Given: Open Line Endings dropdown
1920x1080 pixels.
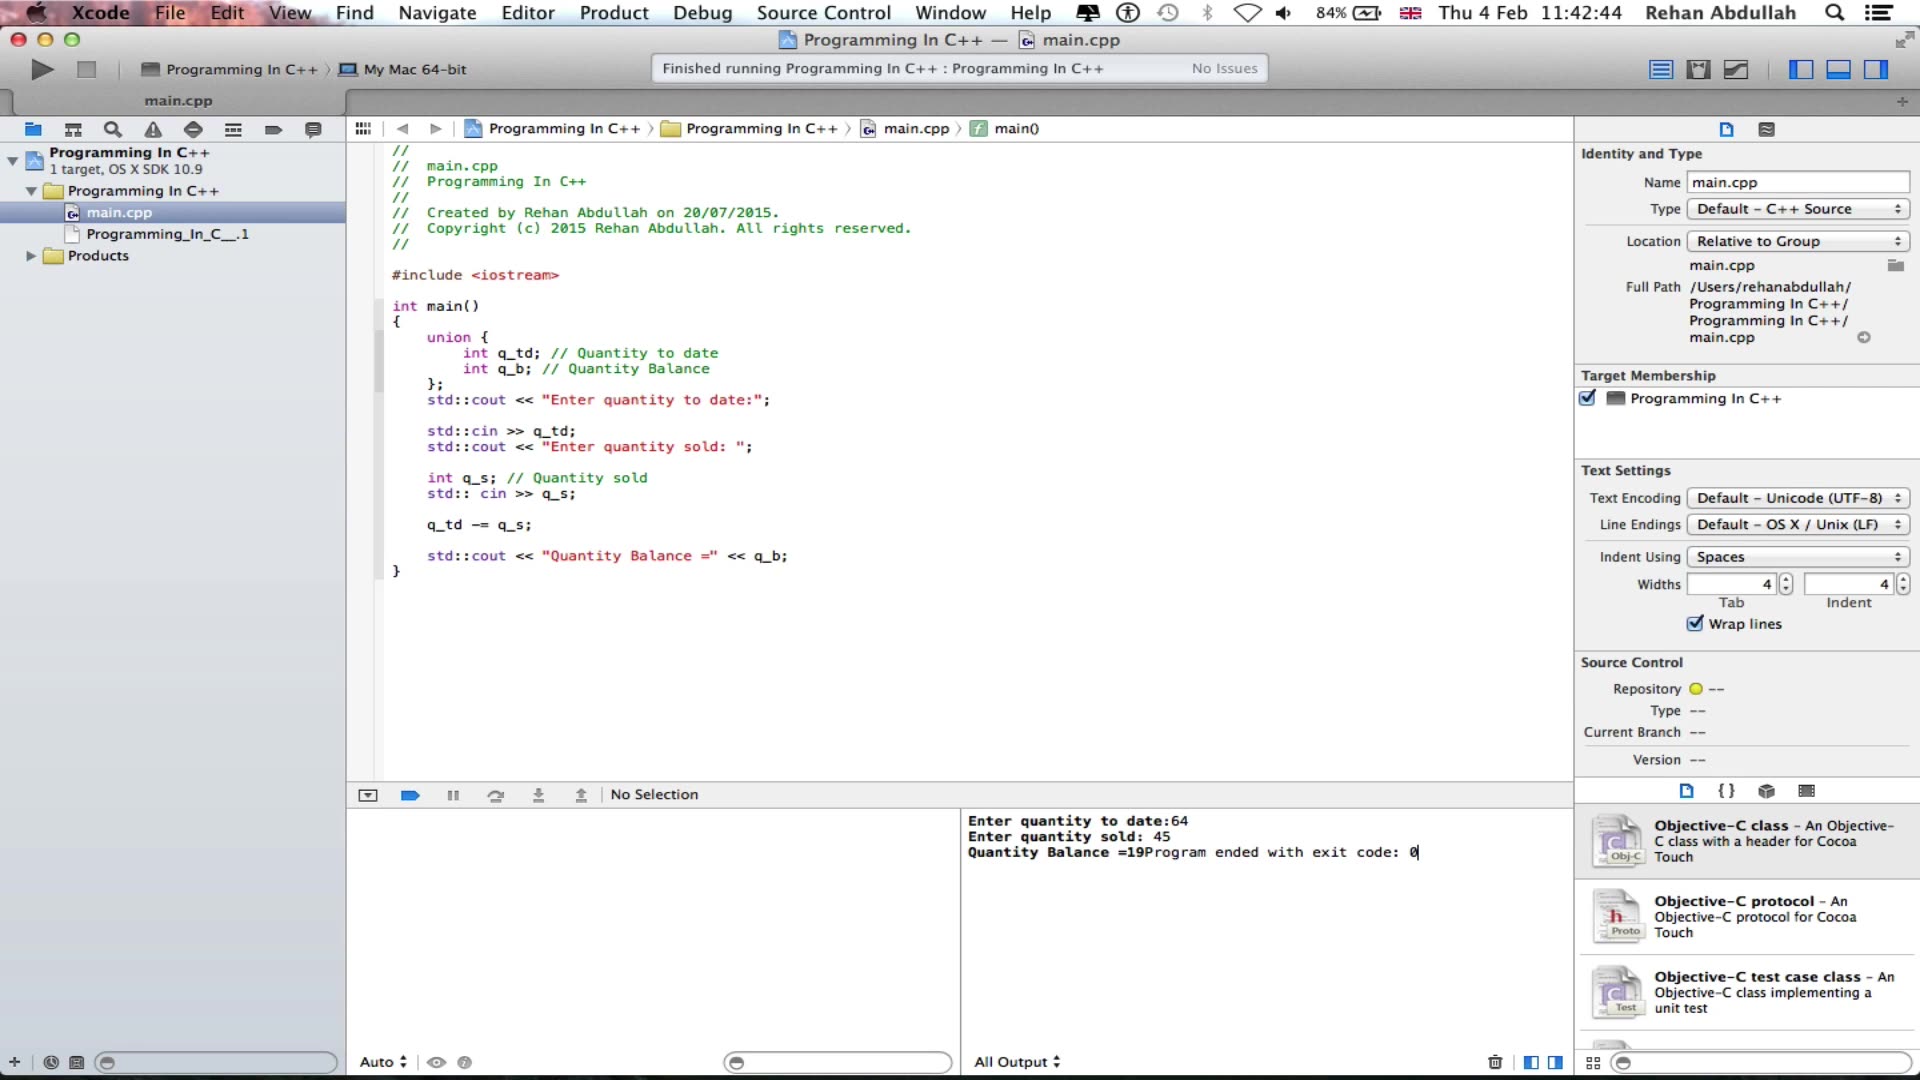Looking at the screenshot, I should (1798, 524).
